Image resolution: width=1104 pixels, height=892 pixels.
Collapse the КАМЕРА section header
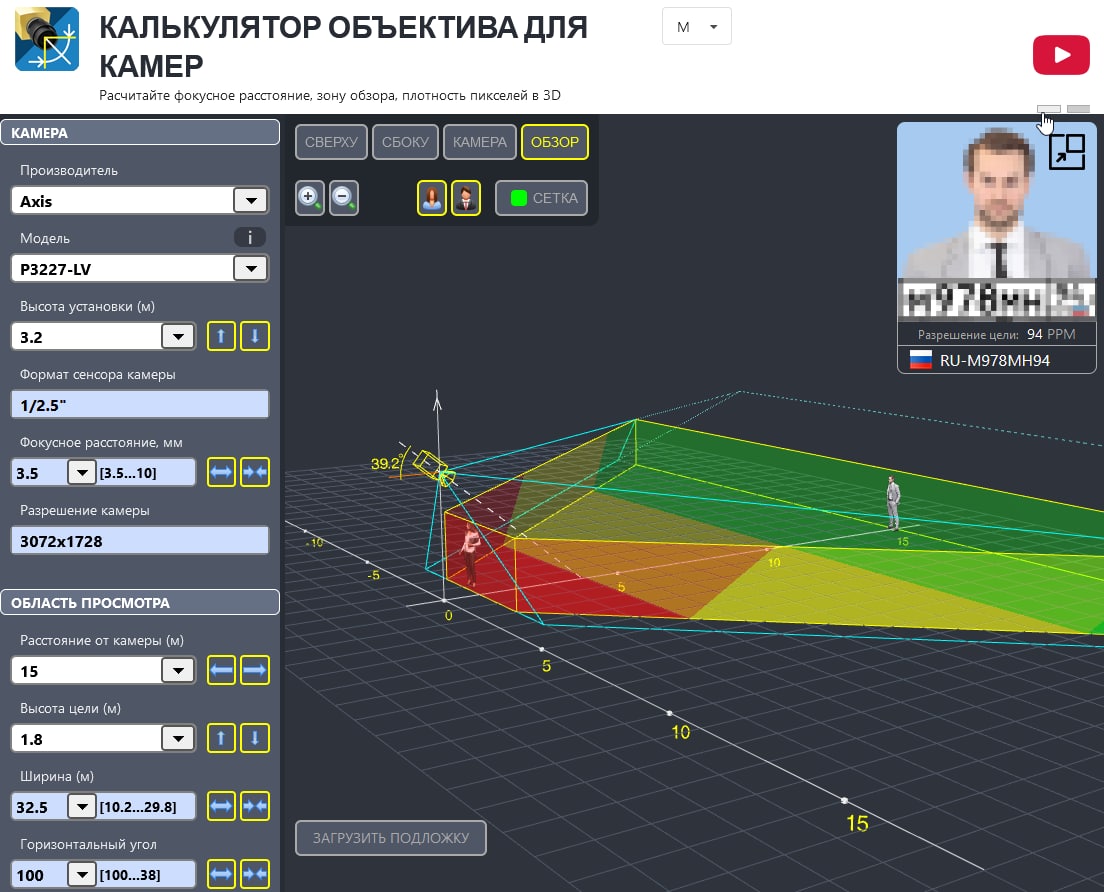[140, 132]
